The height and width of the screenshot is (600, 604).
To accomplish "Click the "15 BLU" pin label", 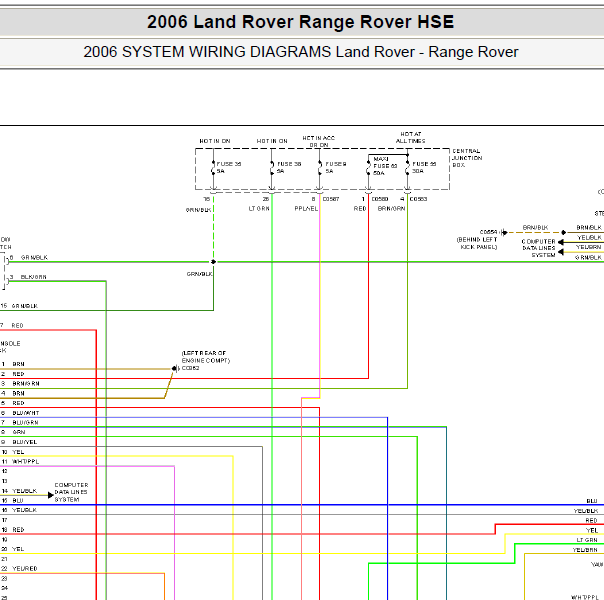I will pos(13,501).
